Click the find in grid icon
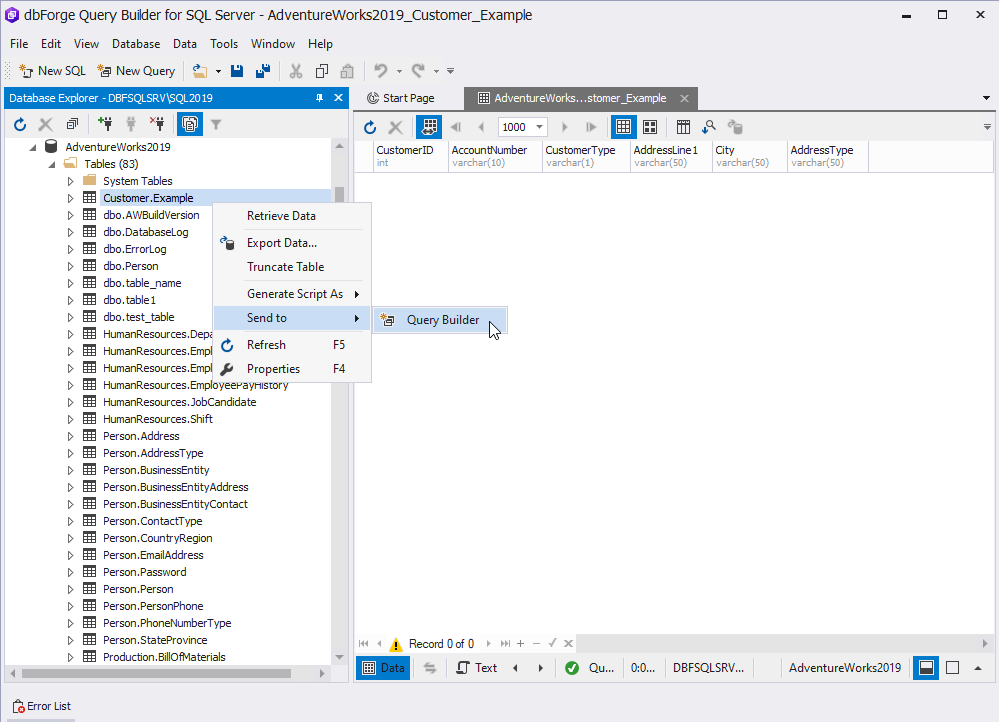The image size is (999, 722). (x=708, y=127)
